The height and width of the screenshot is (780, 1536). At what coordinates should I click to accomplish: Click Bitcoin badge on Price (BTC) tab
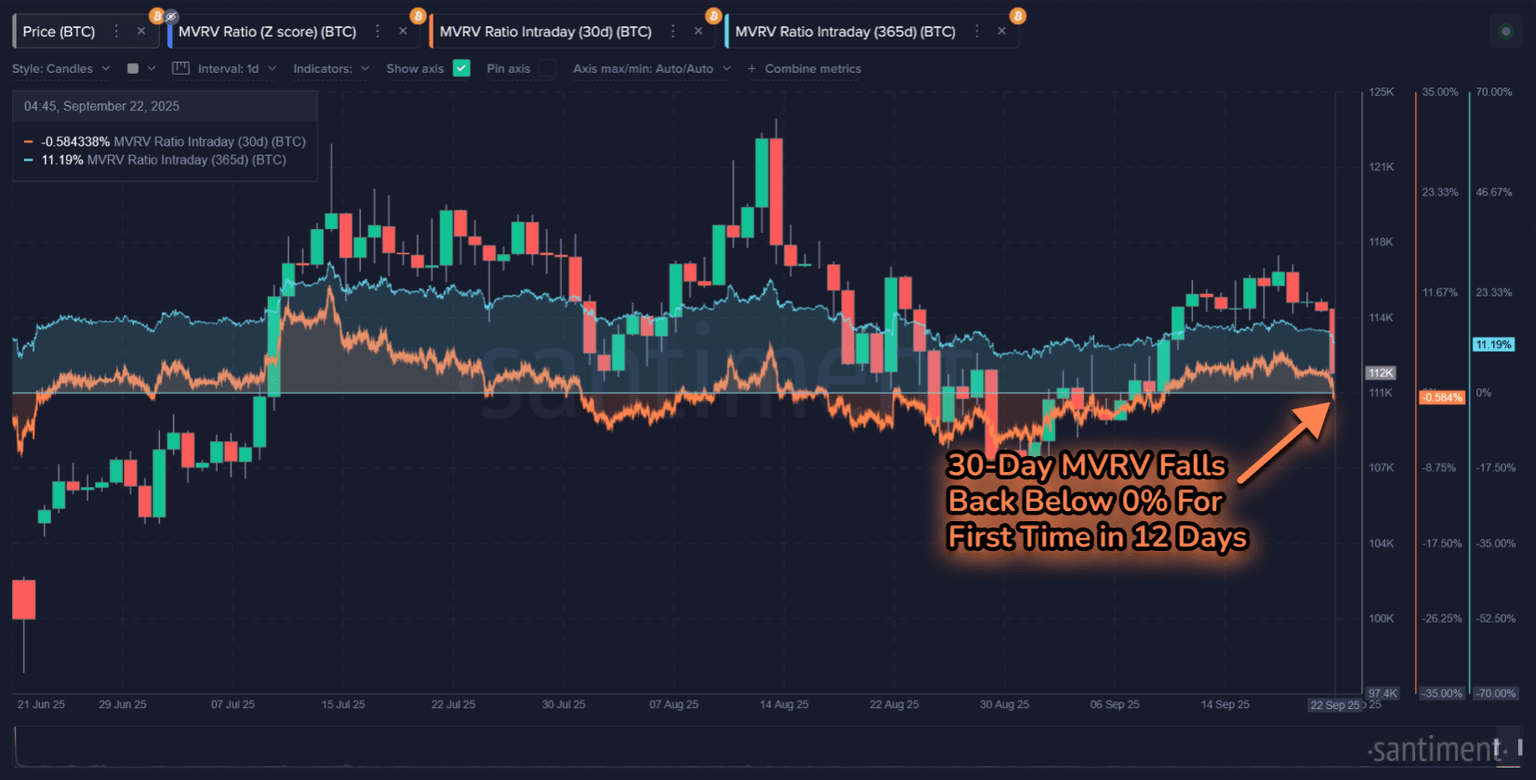pyautogui.click(x=156, y=16)
